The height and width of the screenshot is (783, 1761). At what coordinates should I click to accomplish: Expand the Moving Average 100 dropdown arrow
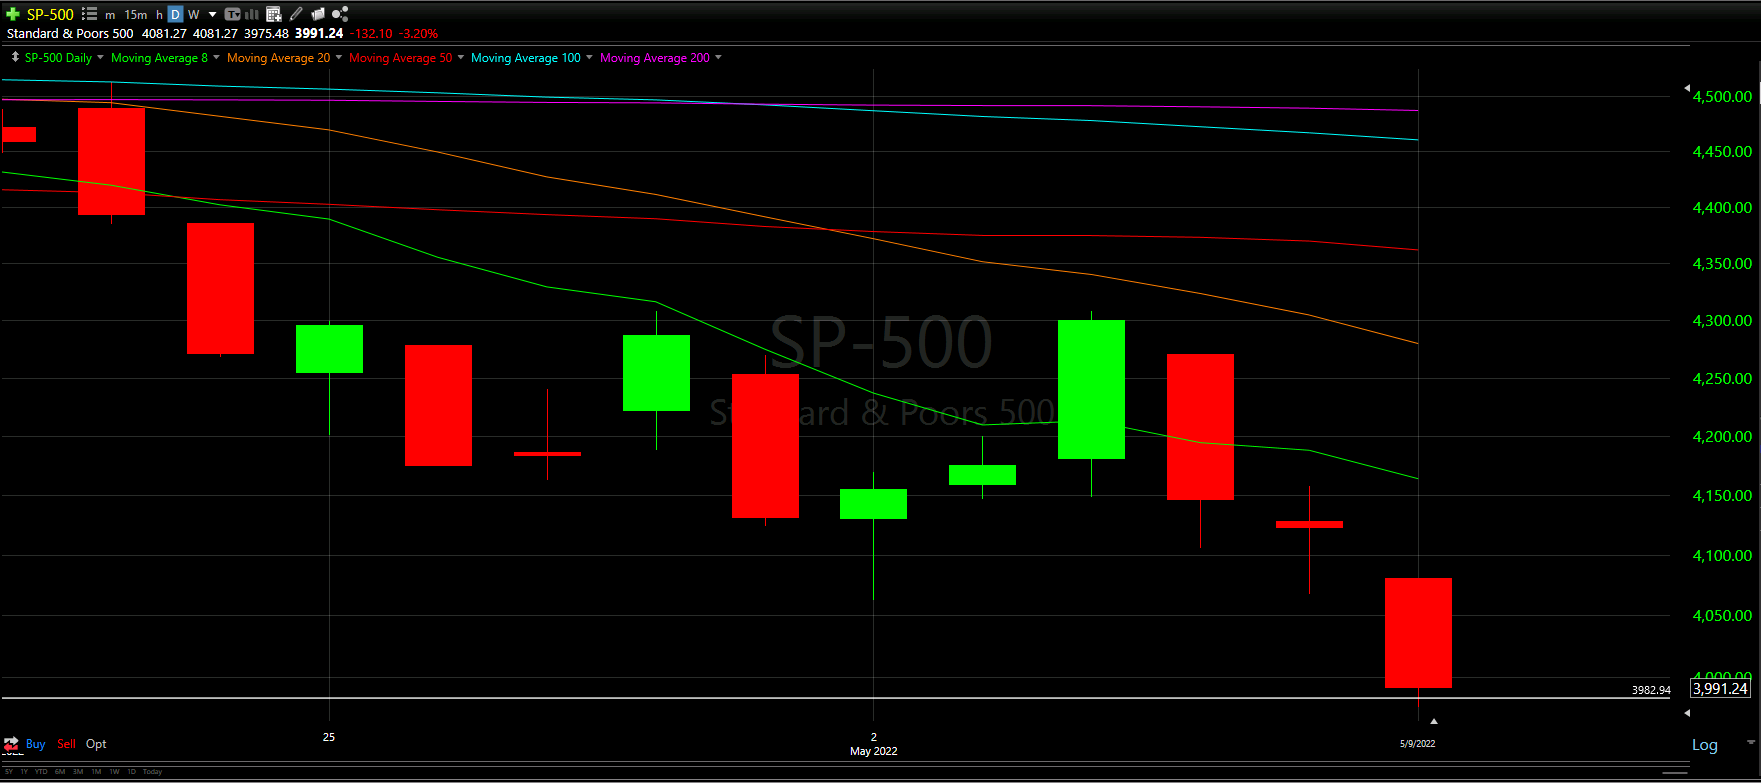coord(589,58)
